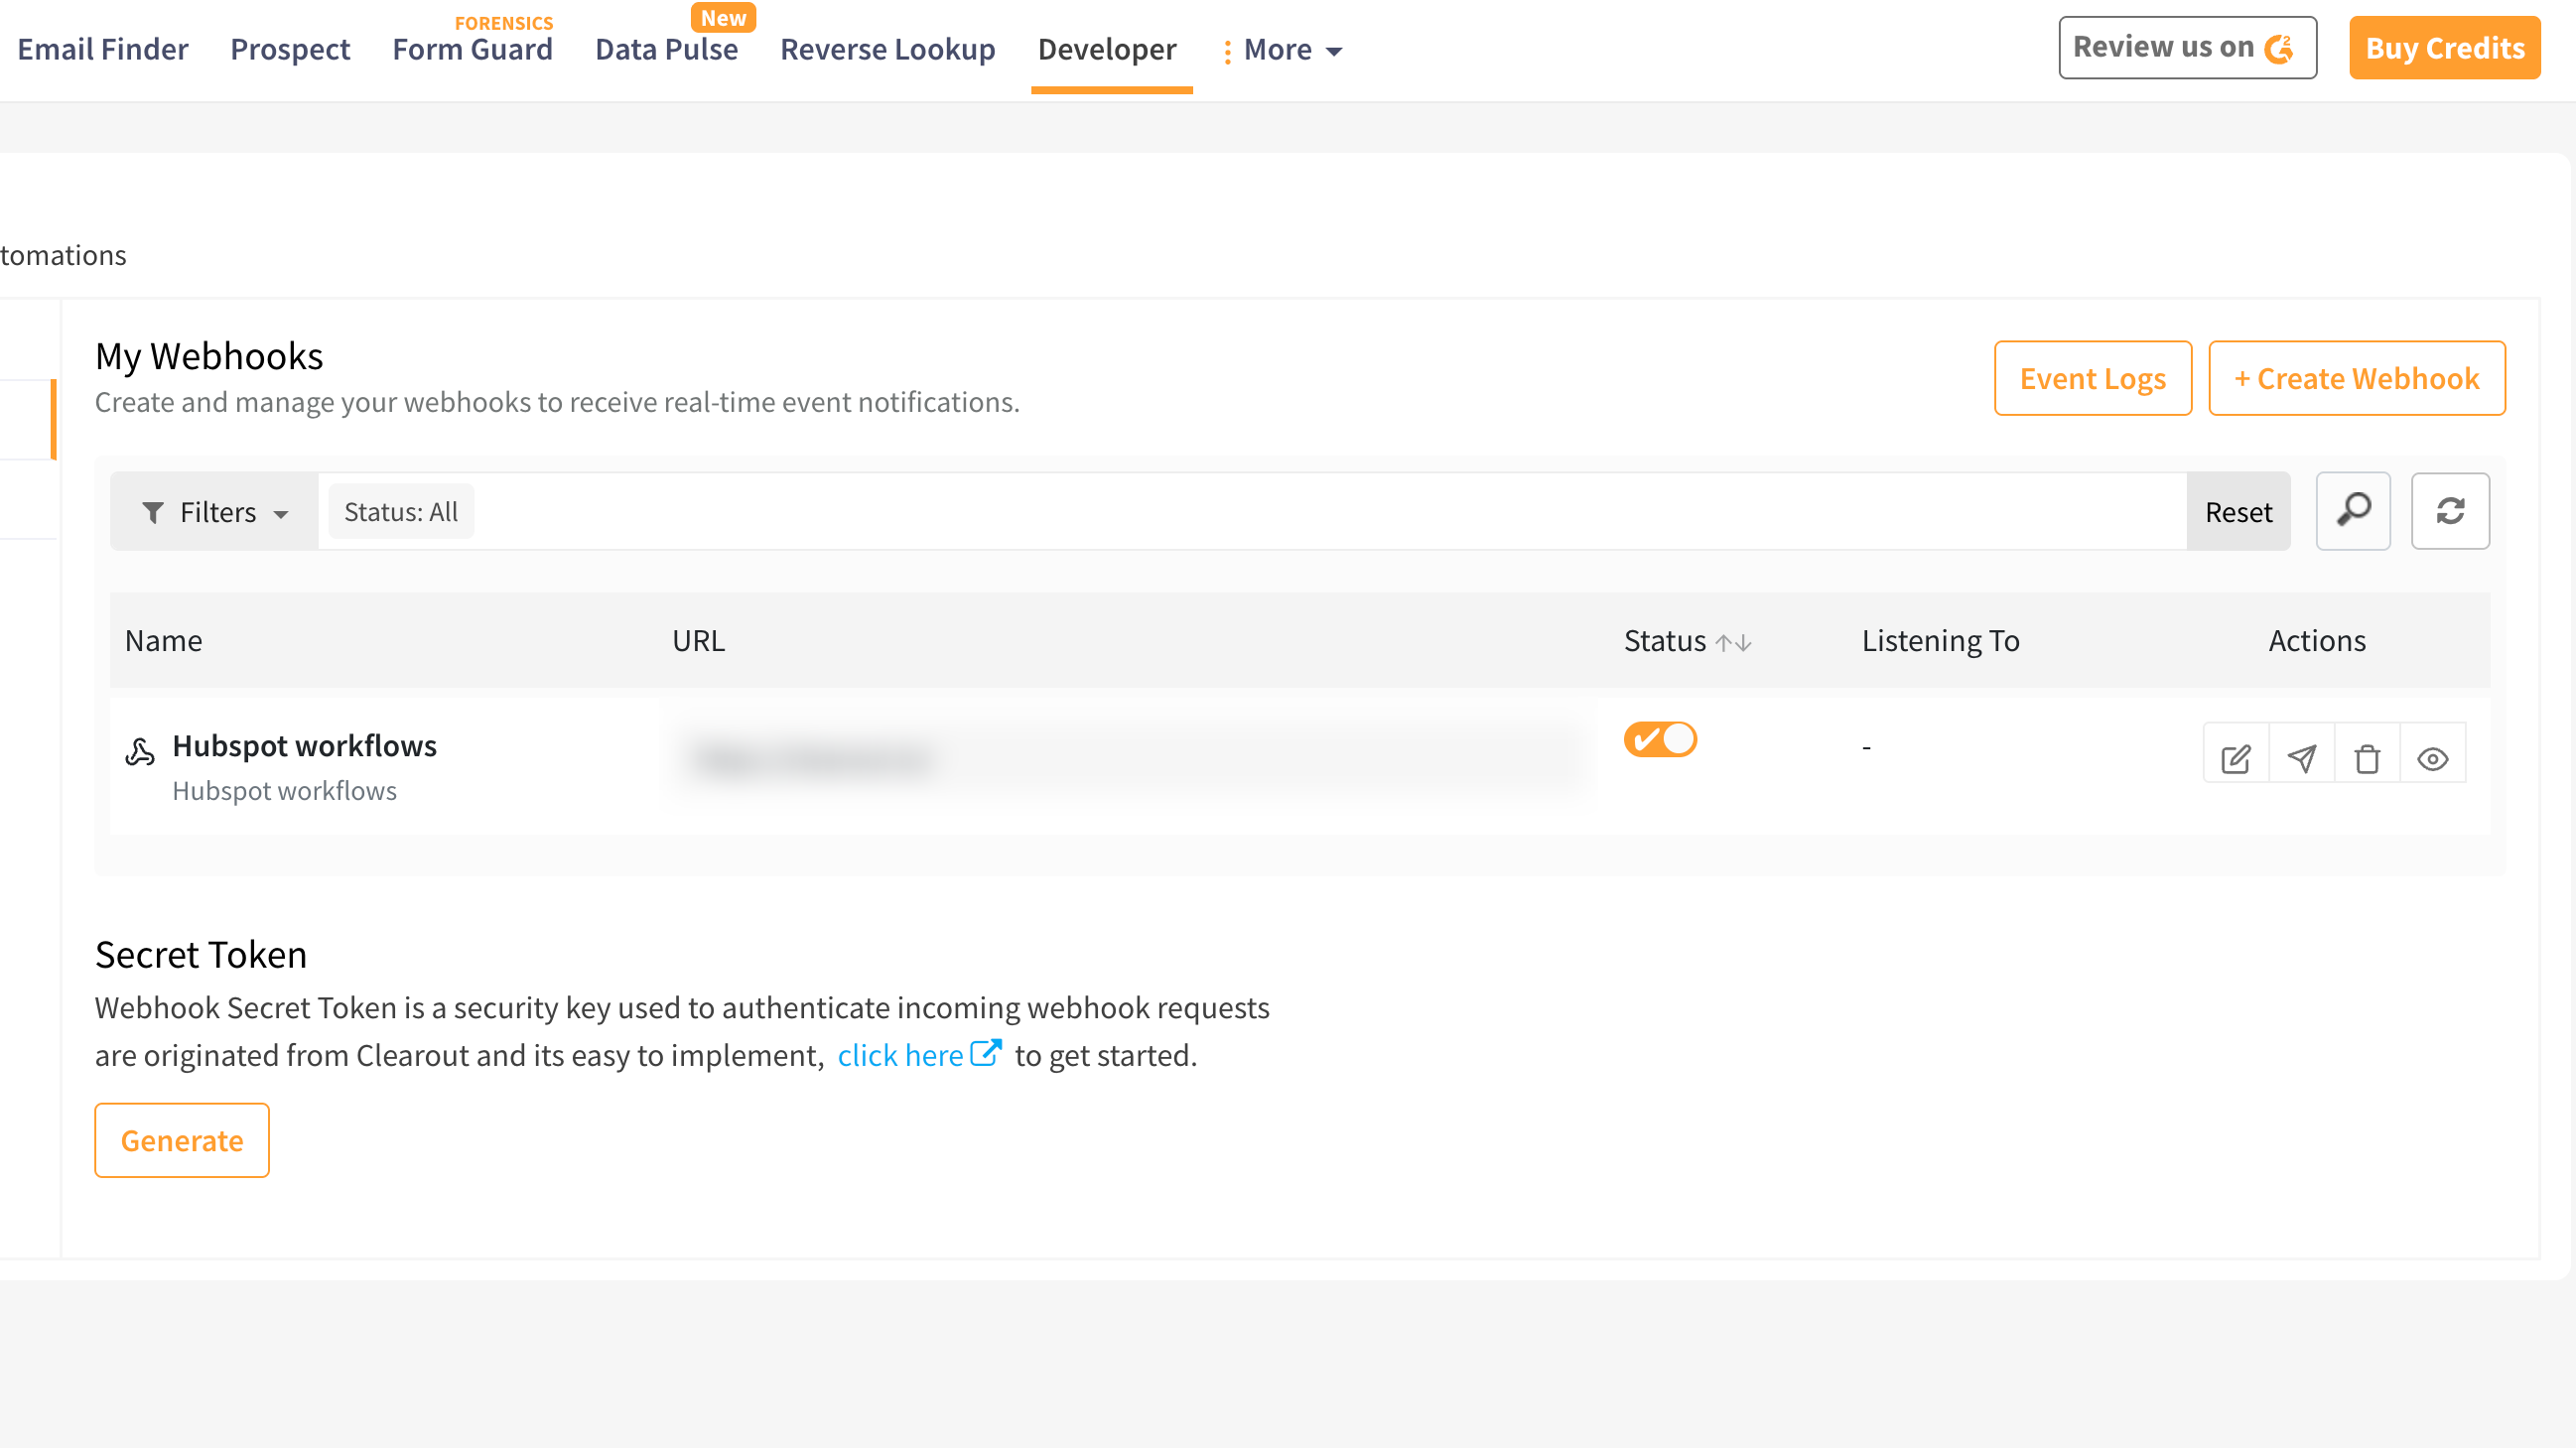
Task: Refresh the webhooks list
Action: click(x=2450, y=511)
